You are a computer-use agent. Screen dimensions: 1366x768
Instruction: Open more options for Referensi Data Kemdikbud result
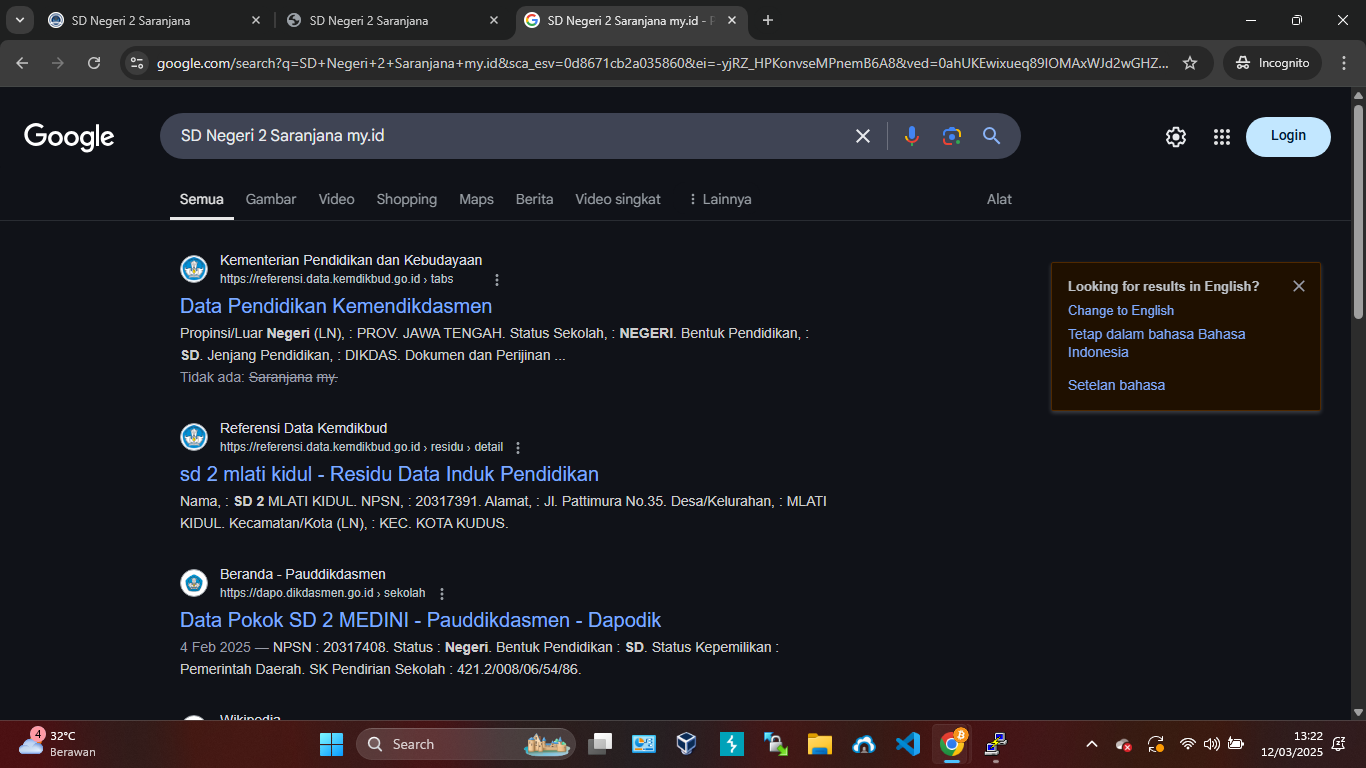coord(517,448)
